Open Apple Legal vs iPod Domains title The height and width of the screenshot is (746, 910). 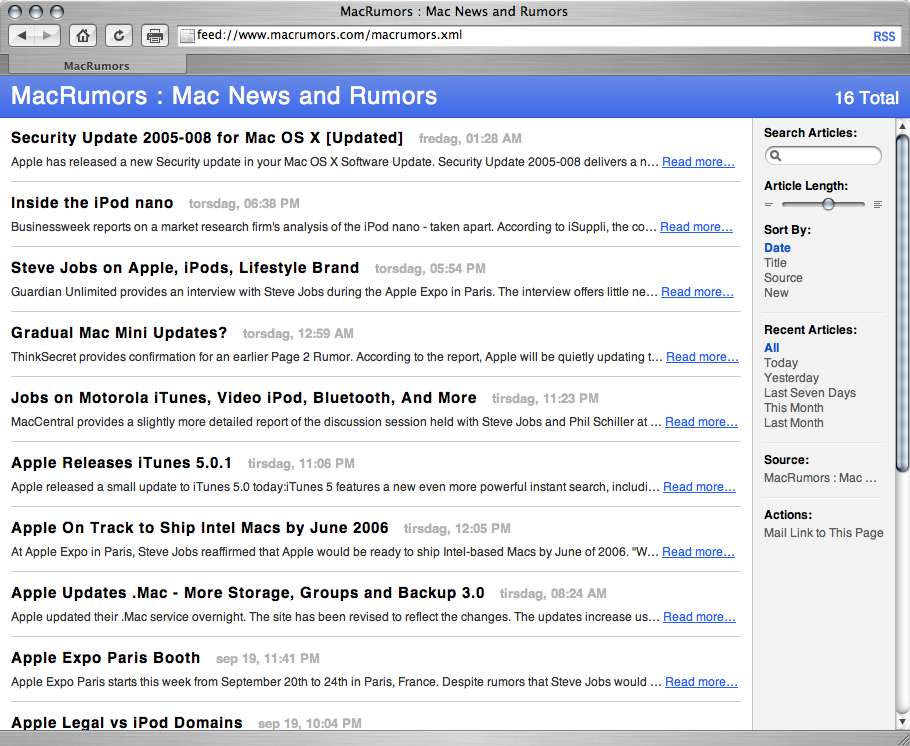(x=127, y=723)
